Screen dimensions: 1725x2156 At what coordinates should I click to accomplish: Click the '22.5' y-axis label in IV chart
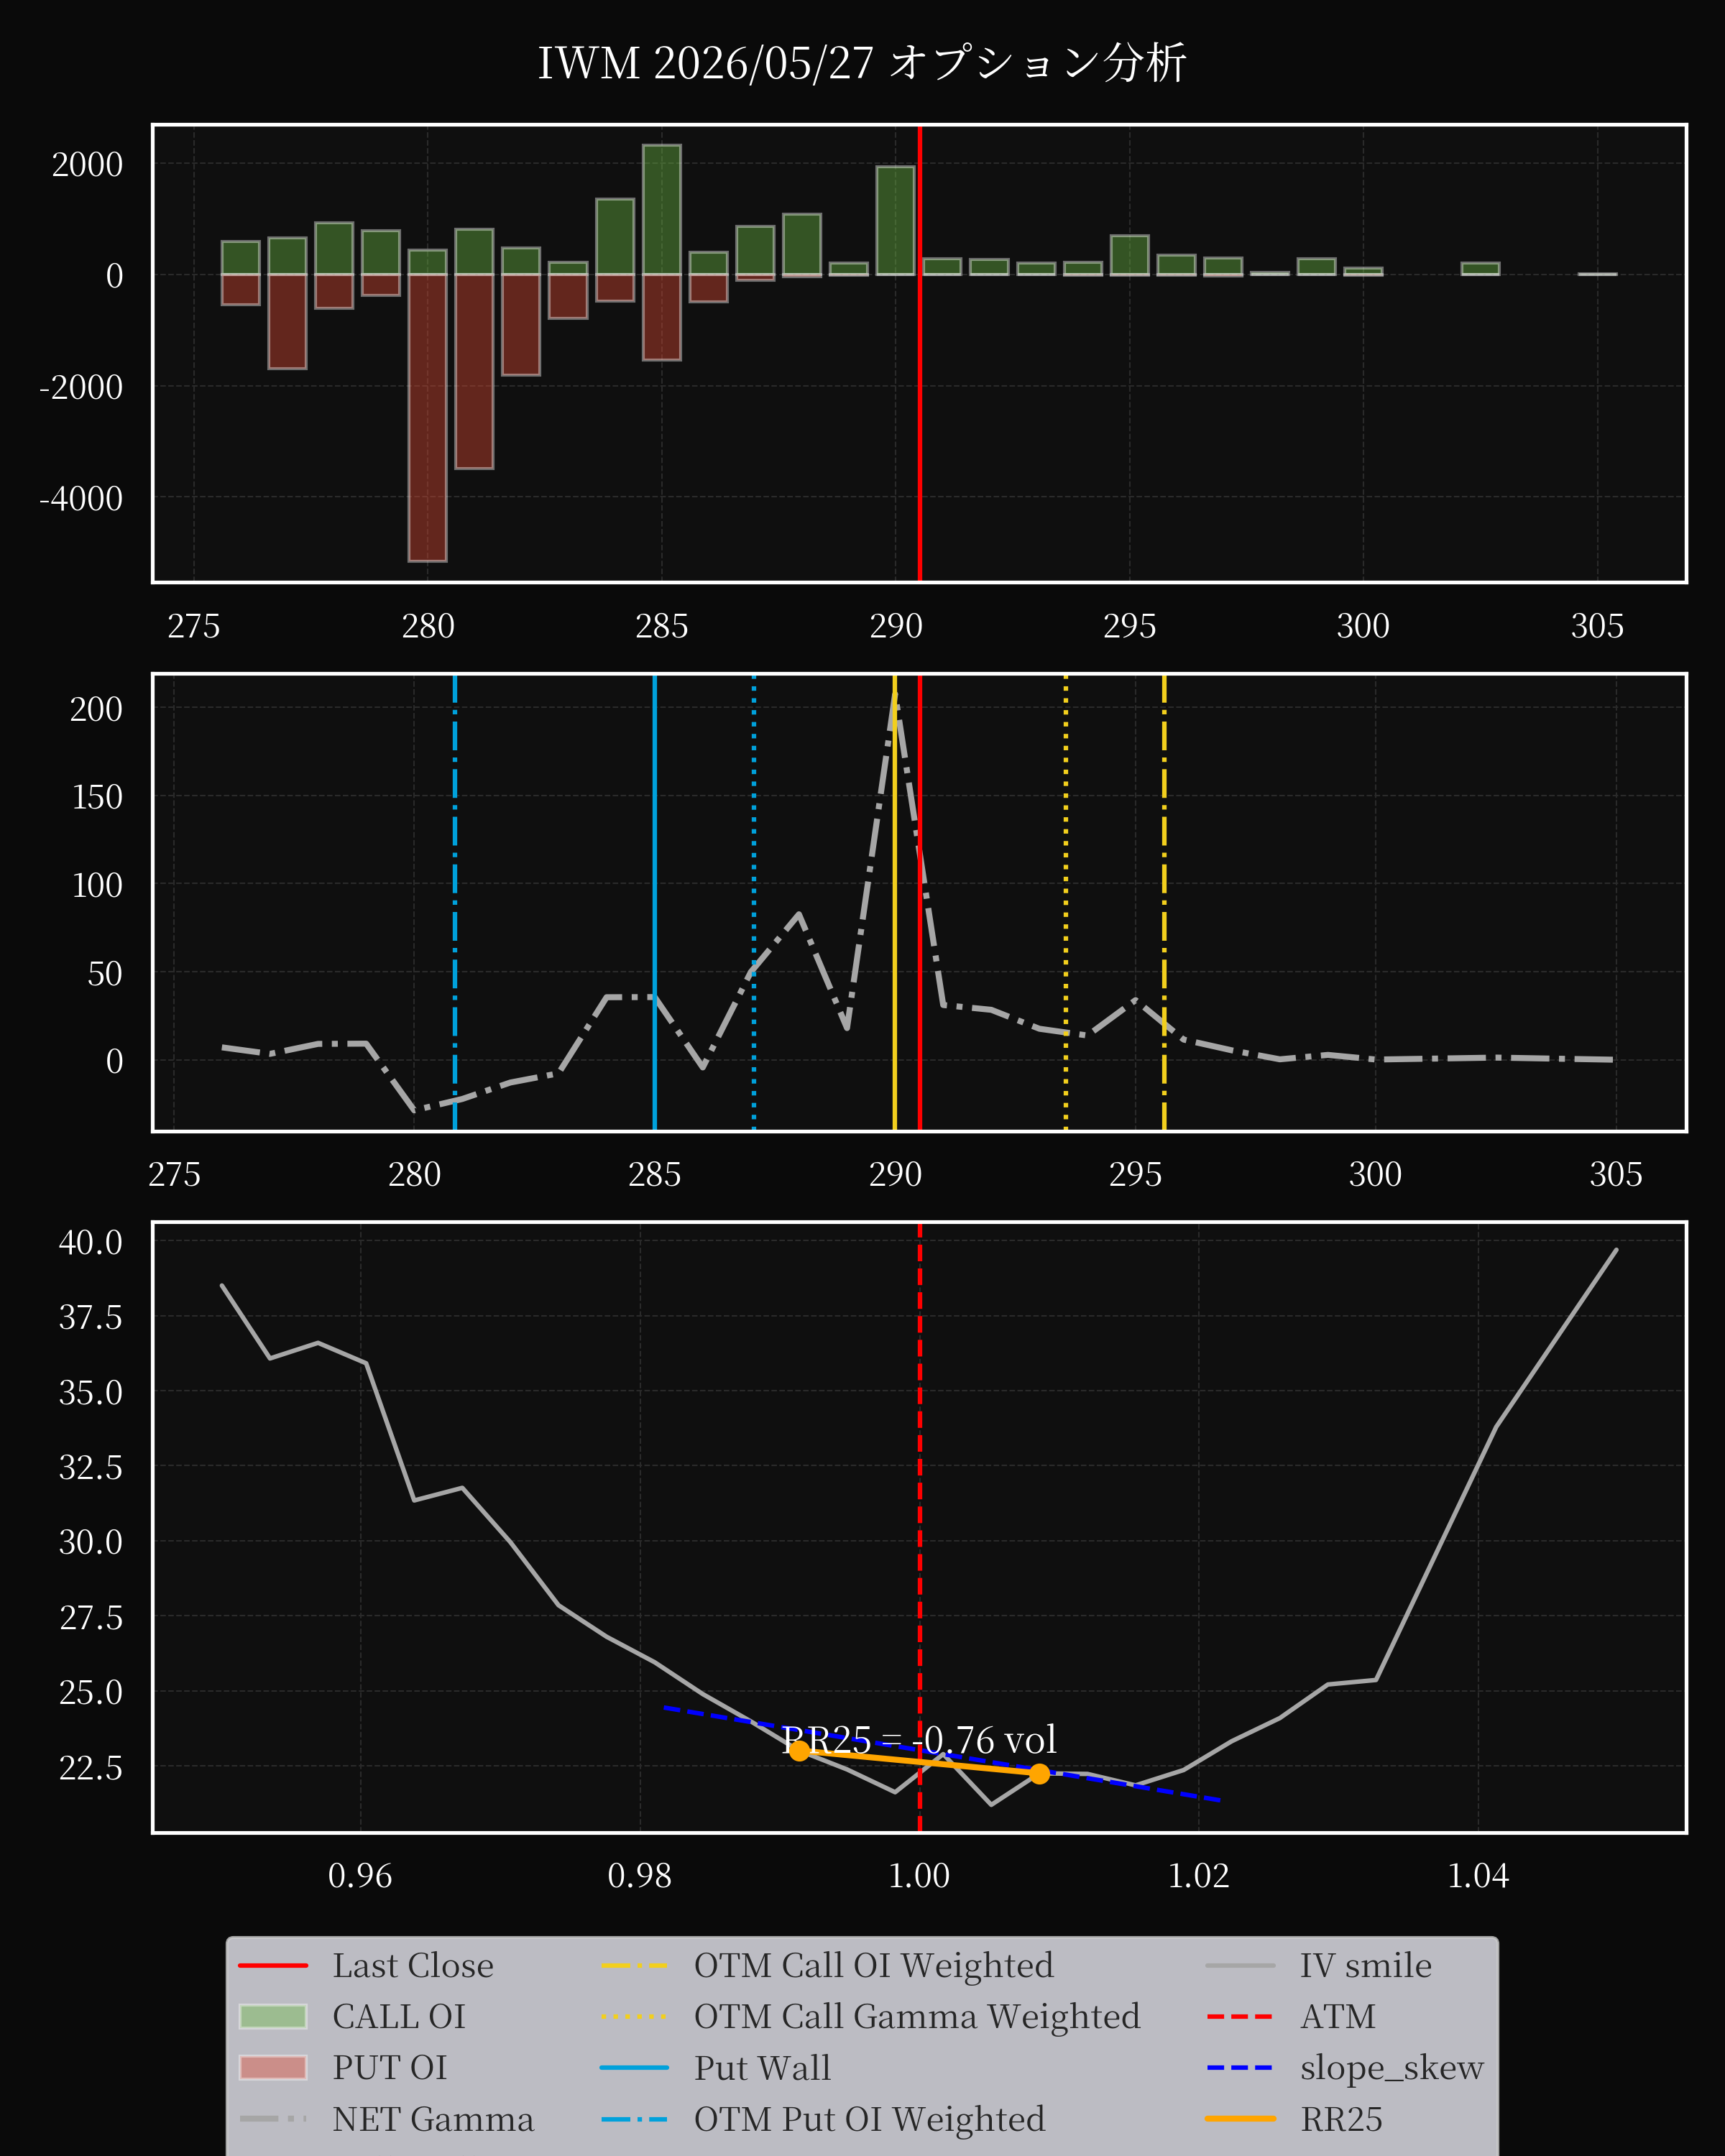coord(91,1767)
